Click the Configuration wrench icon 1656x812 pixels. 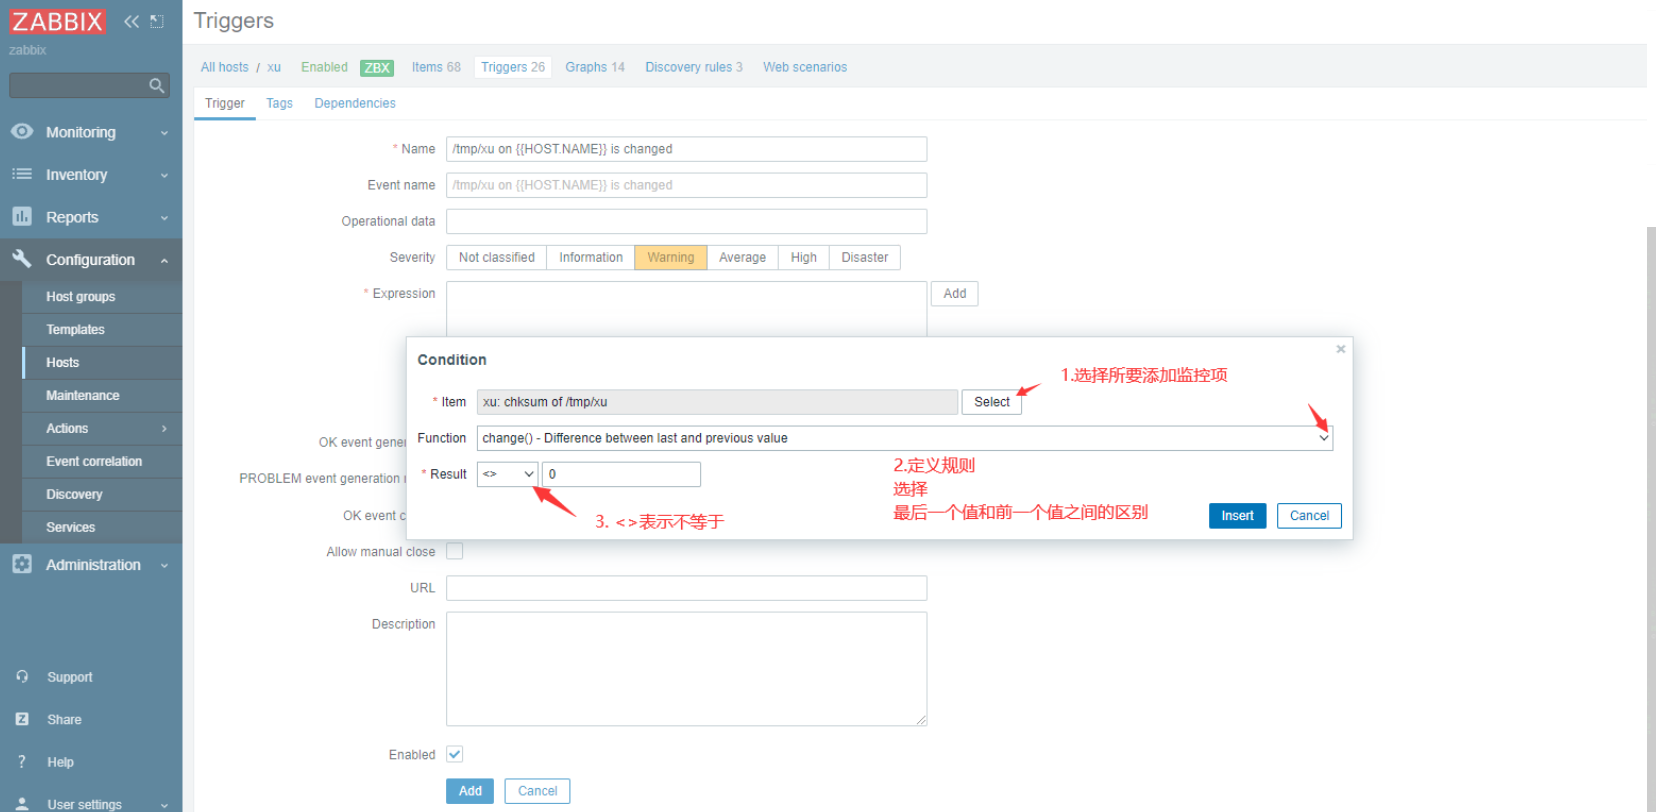[x=22, y=258]
